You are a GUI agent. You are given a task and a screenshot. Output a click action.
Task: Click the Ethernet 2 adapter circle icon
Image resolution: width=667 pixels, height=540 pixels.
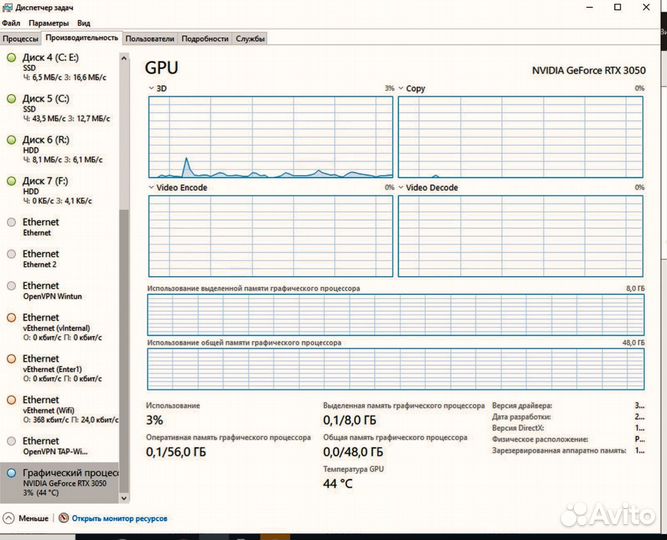[11, 254]
